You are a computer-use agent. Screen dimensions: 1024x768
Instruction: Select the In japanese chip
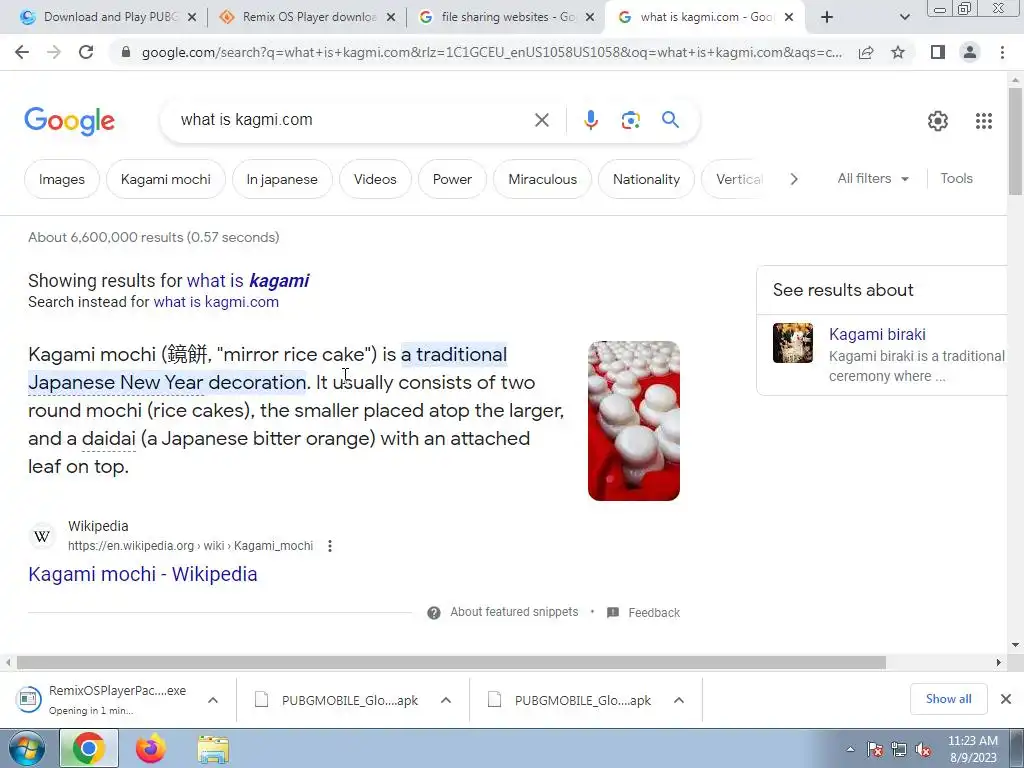[x=282, y=179]
